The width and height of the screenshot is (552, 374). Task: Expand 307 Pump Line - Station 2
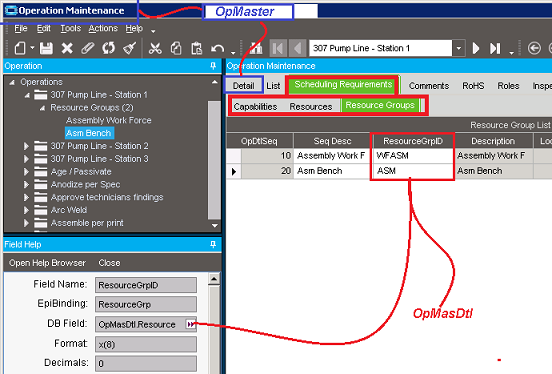pos(26,146)
